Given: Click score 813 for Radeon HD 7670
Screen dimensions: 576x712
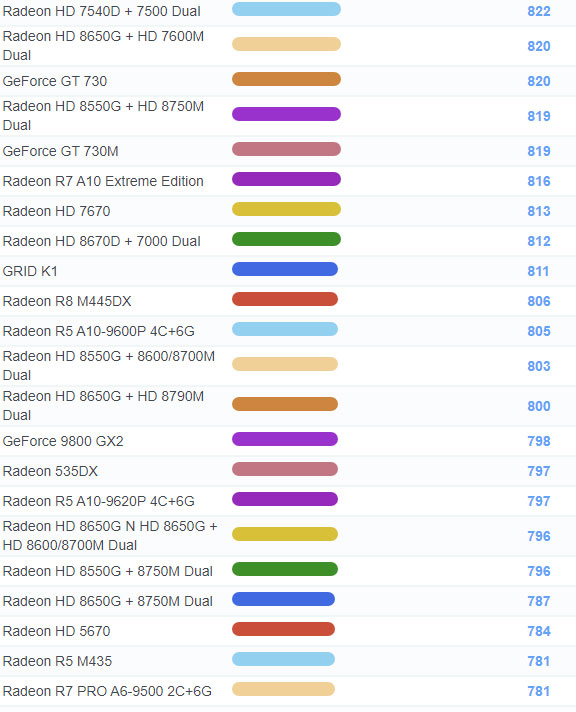Looking at the screenshot, I should click(539, 211).
